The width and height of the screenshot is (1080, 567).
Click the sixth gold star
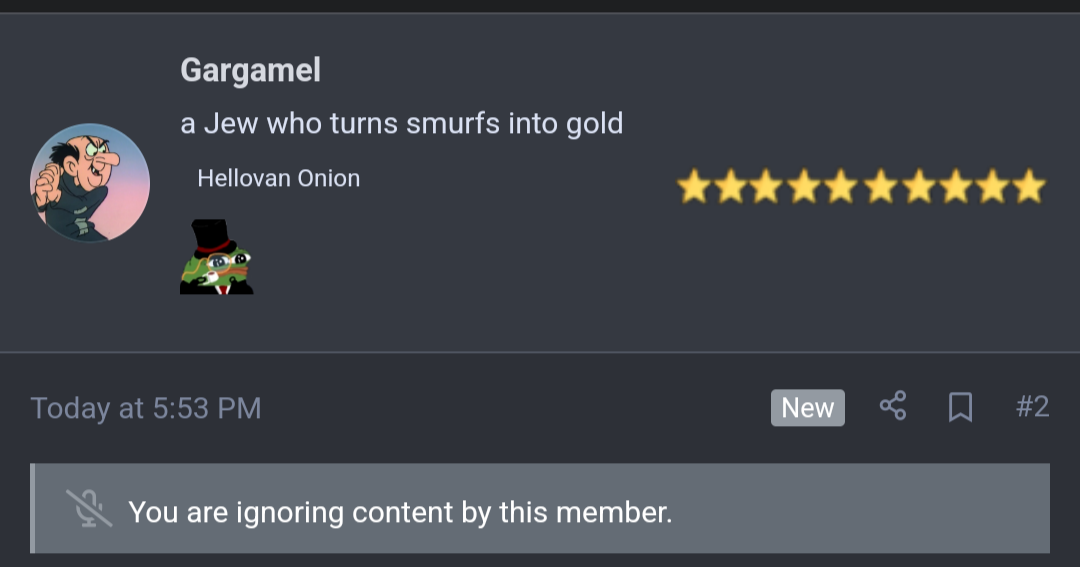click(880, 187)
